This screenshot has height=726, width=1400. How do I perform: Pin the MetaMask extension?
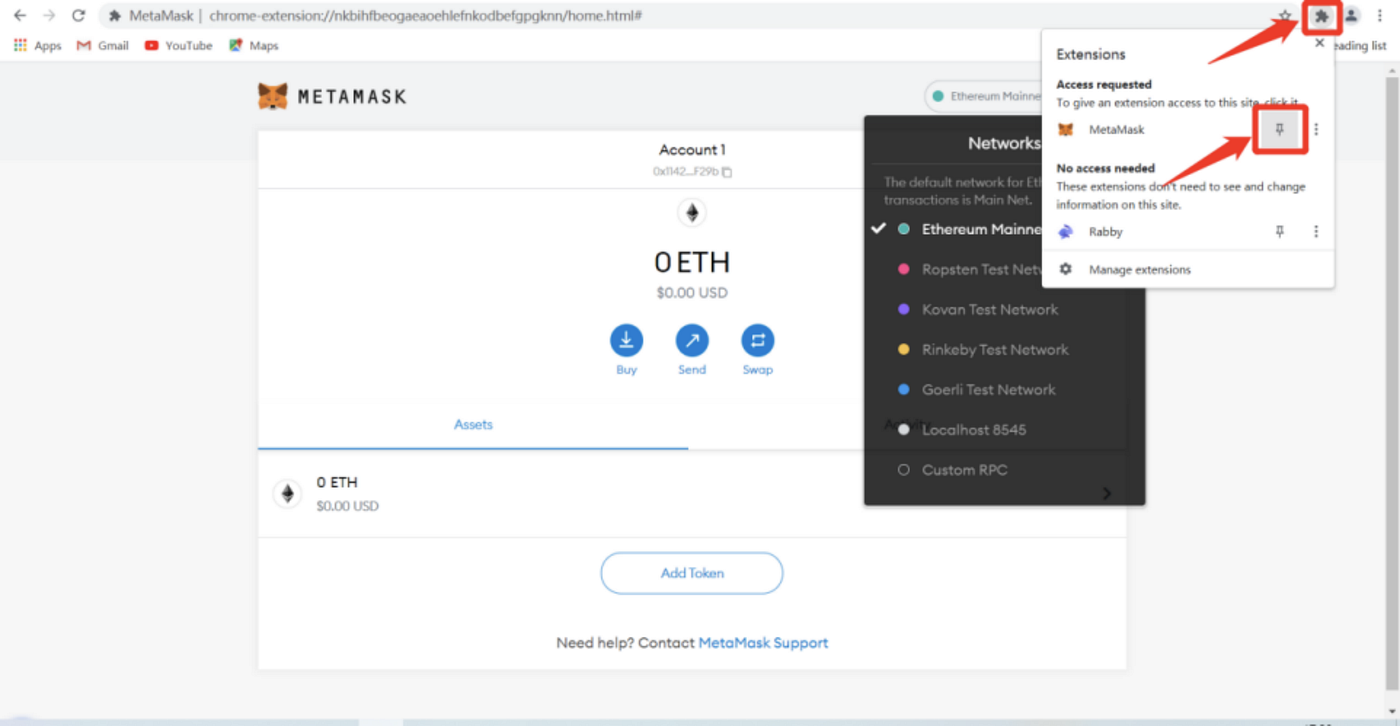tap(1279, 129)
